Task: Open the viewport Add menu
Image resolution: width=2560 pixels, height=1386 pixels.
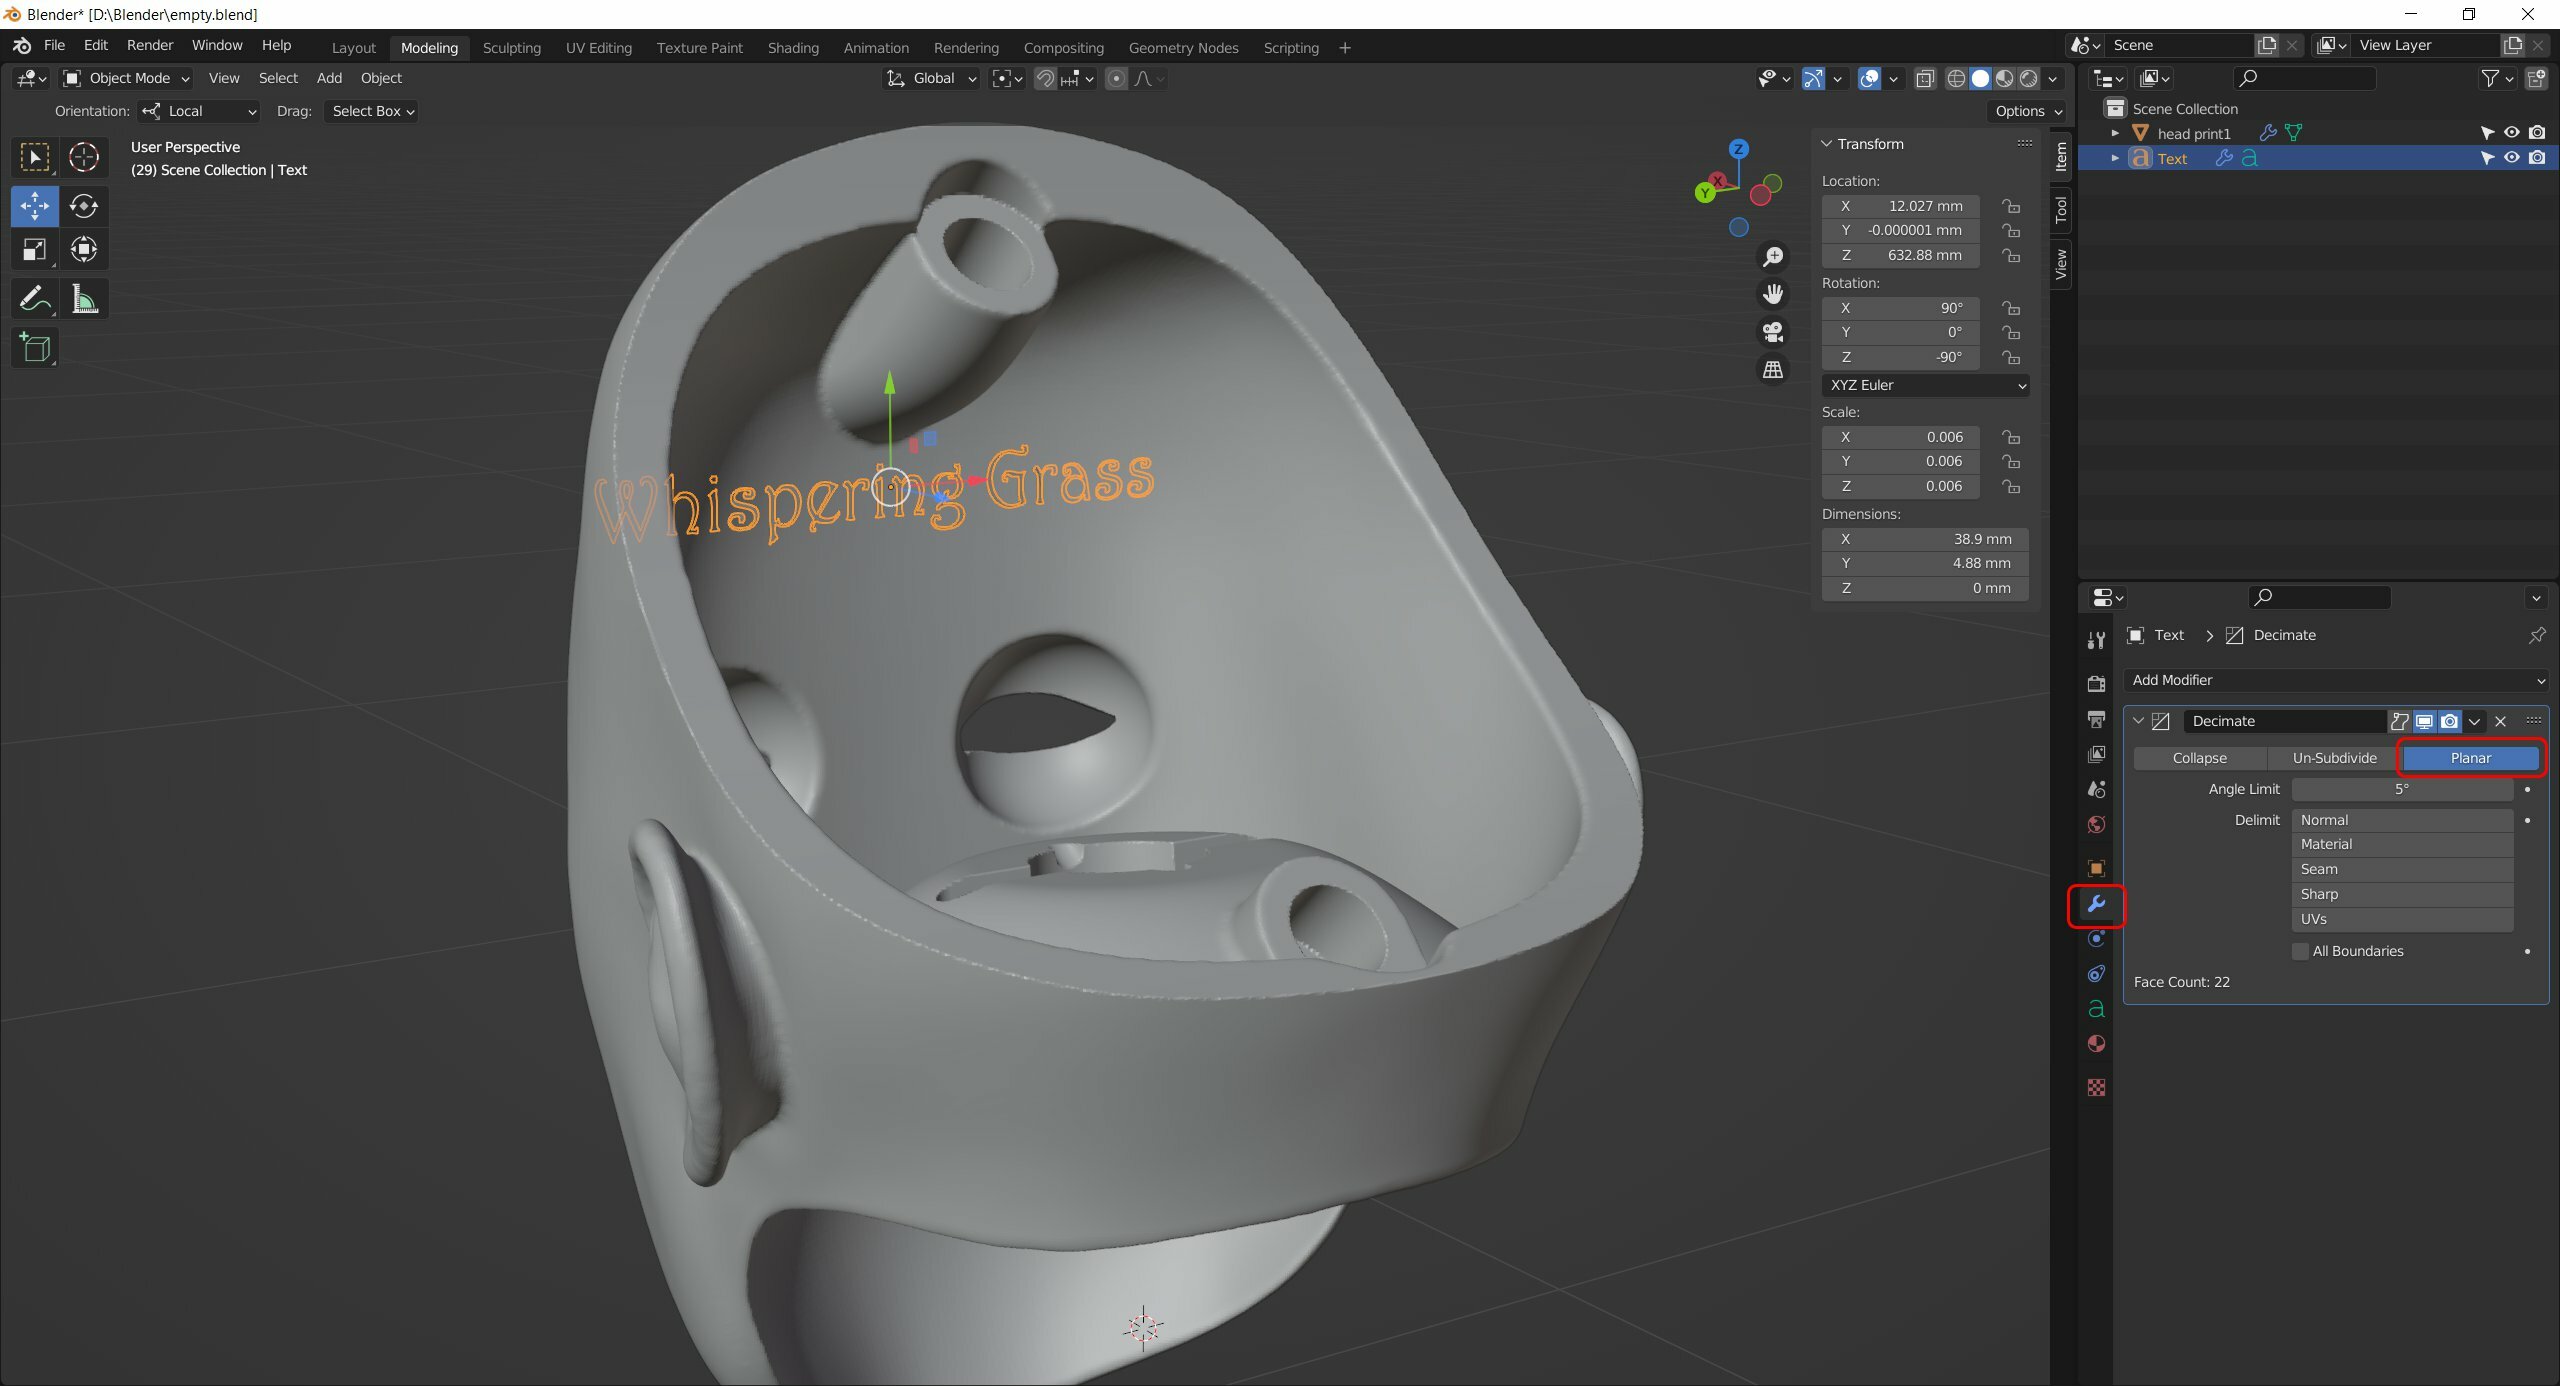Action: pyautogui.click(x=329, y=78)
